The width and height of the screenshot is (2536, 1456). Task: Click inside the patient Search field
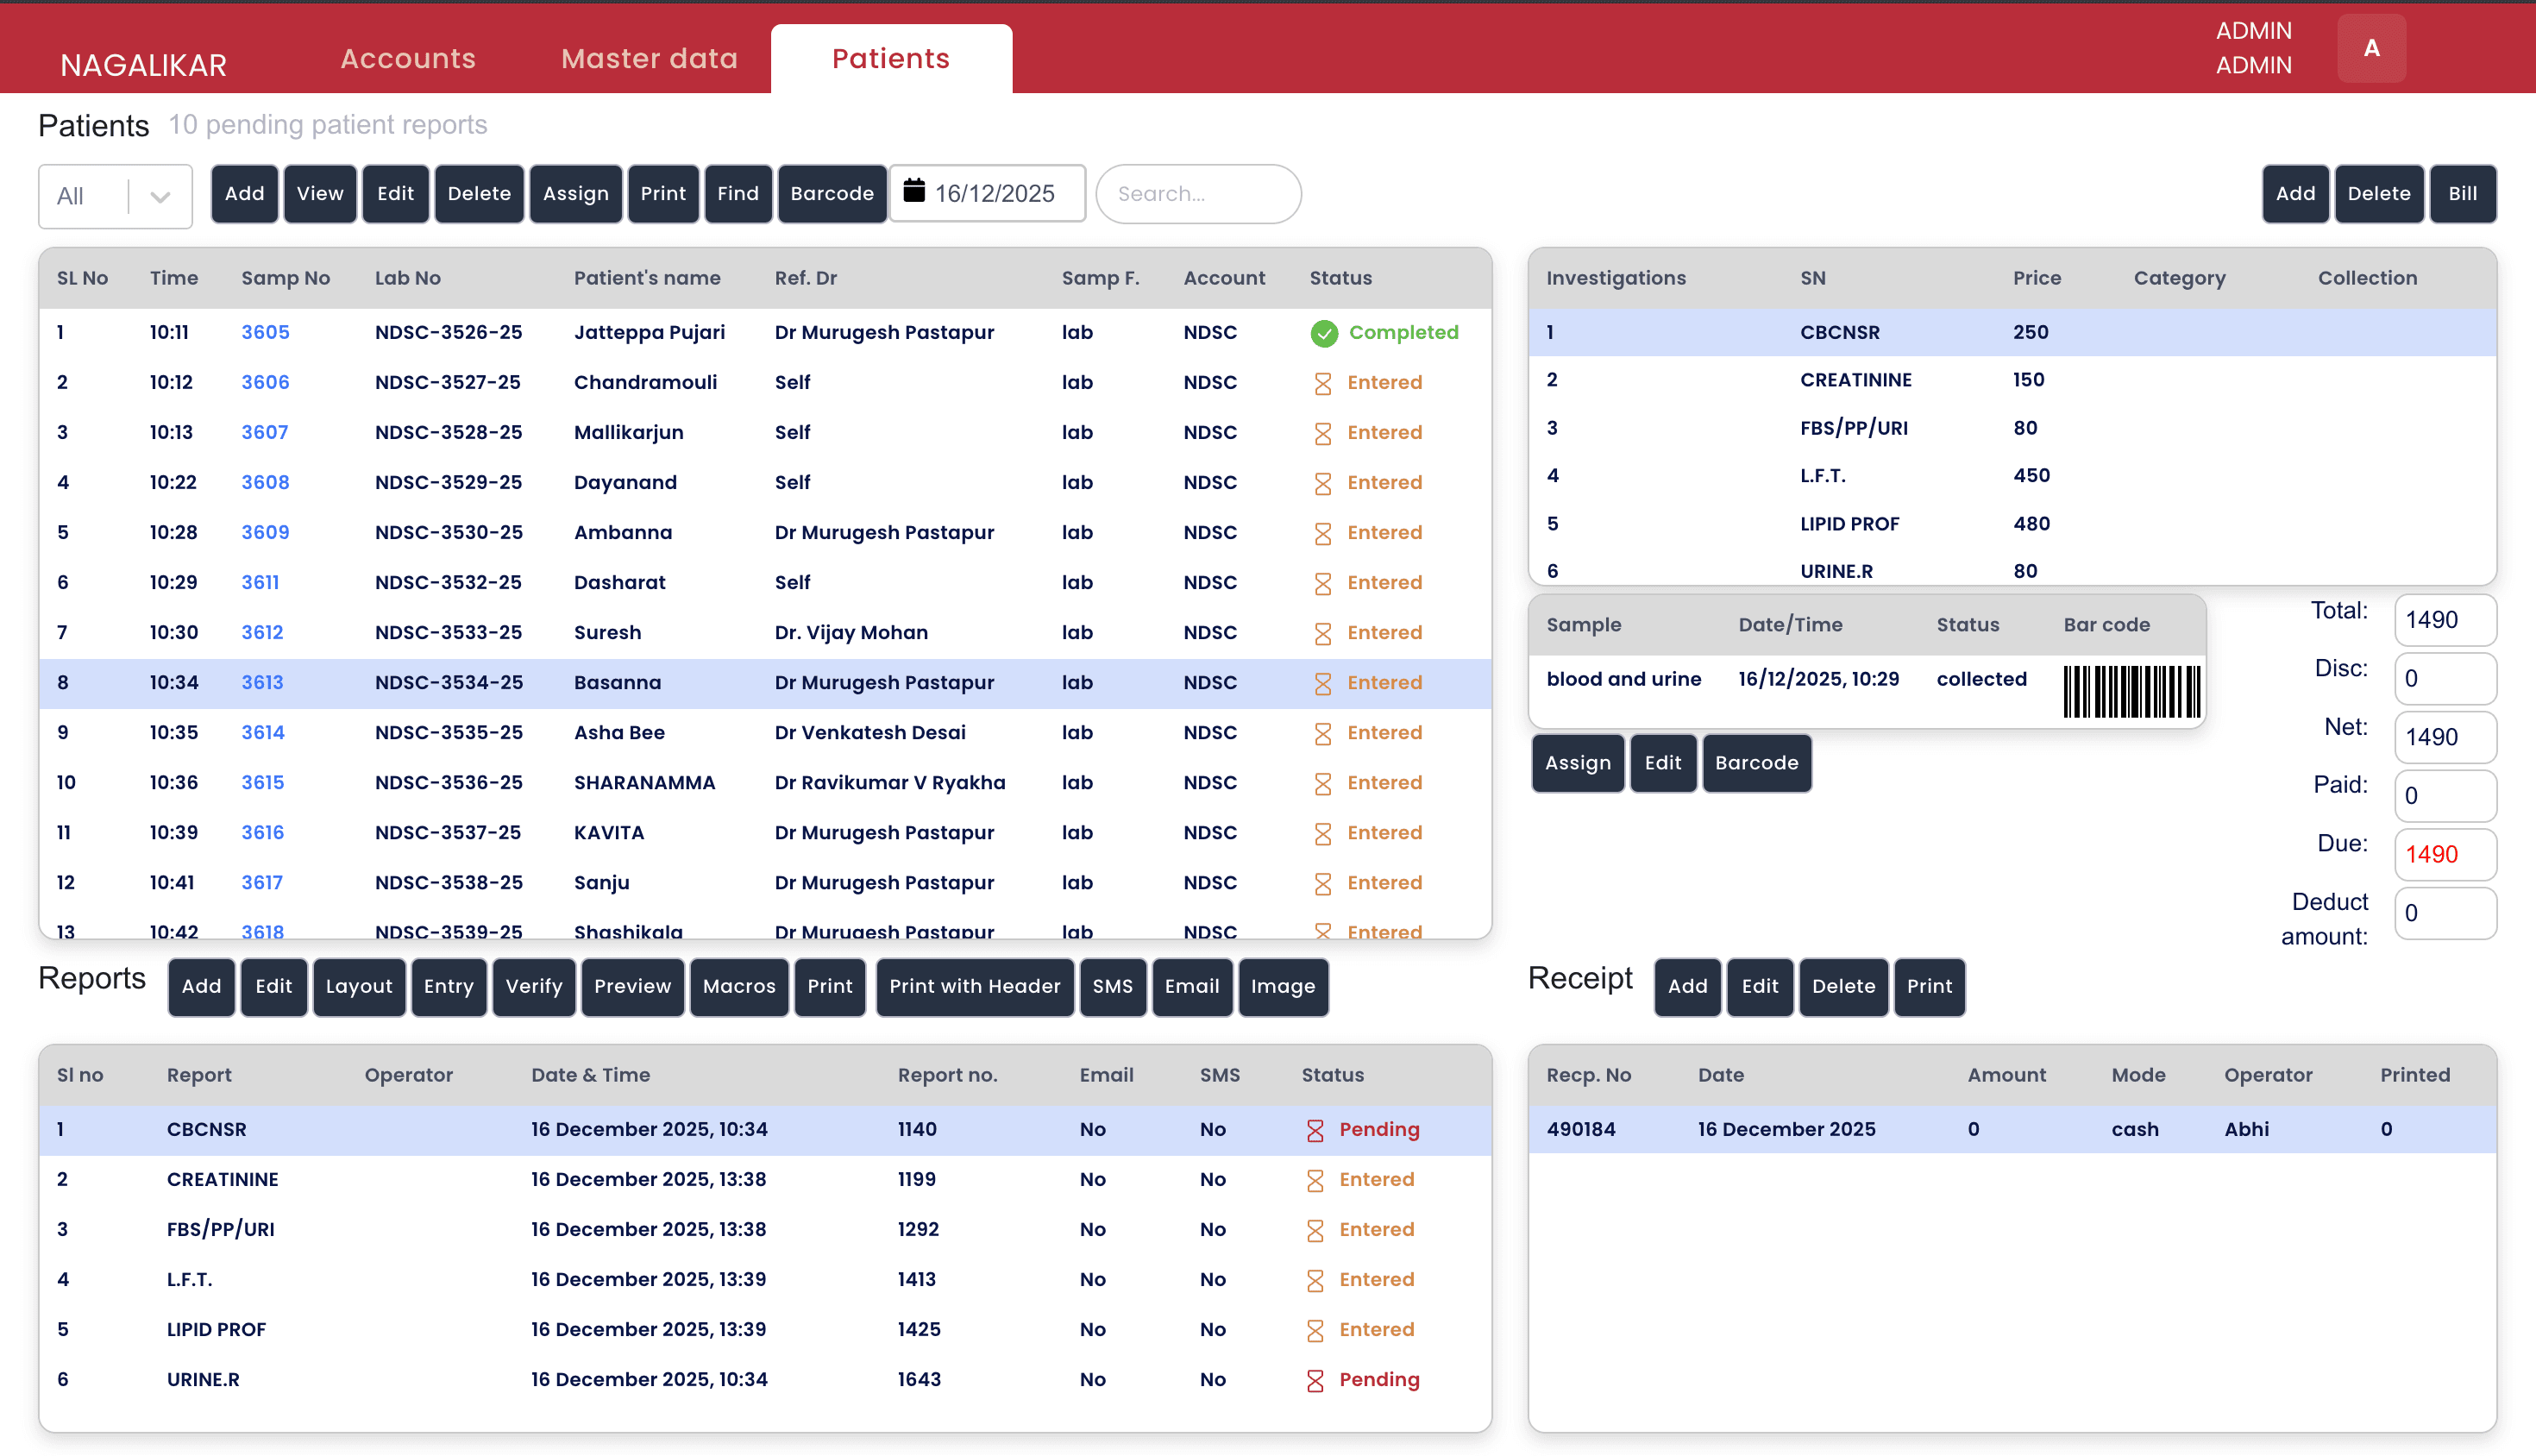coord(1197,193)
